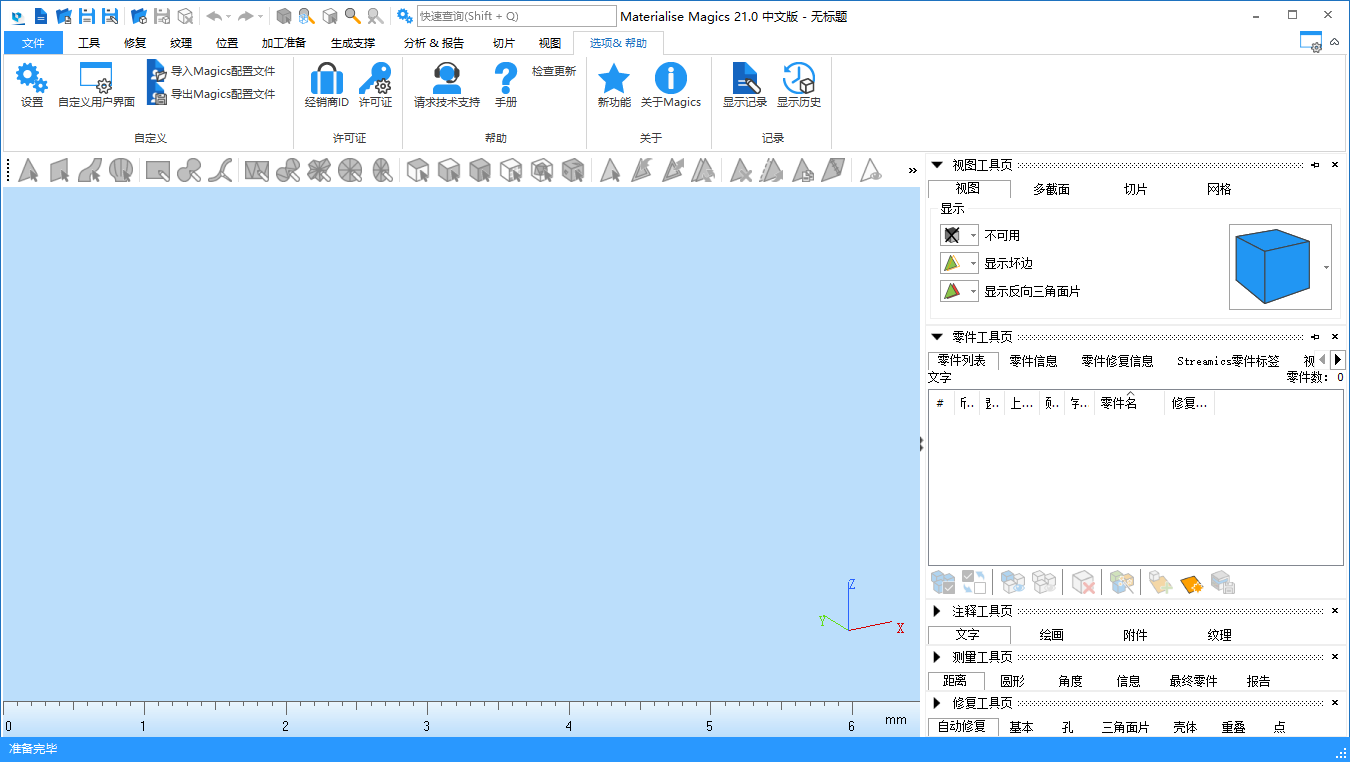Image resolution: width=1350 pixels, height=762 pixels.
Task: Collapse the 视图工具页 panel triangle
Action: [937, 165]
